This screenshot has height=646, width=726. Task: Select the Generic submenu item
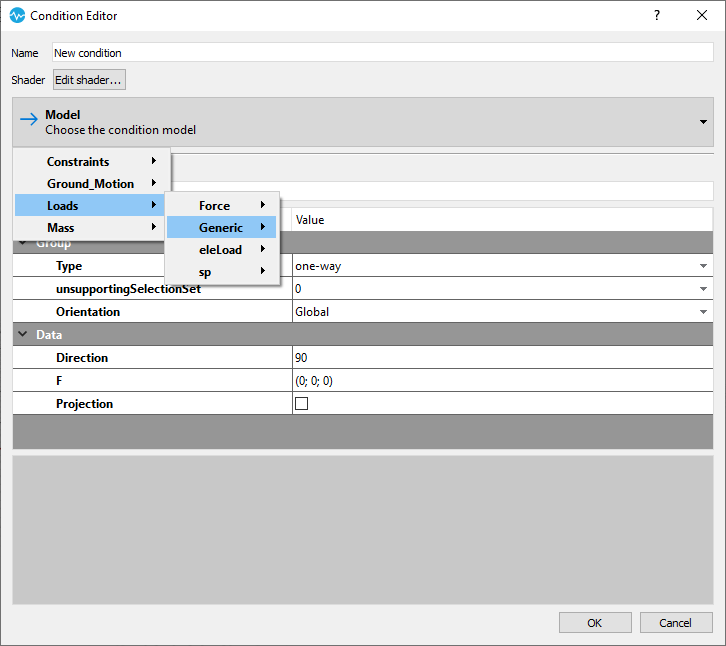221,228
